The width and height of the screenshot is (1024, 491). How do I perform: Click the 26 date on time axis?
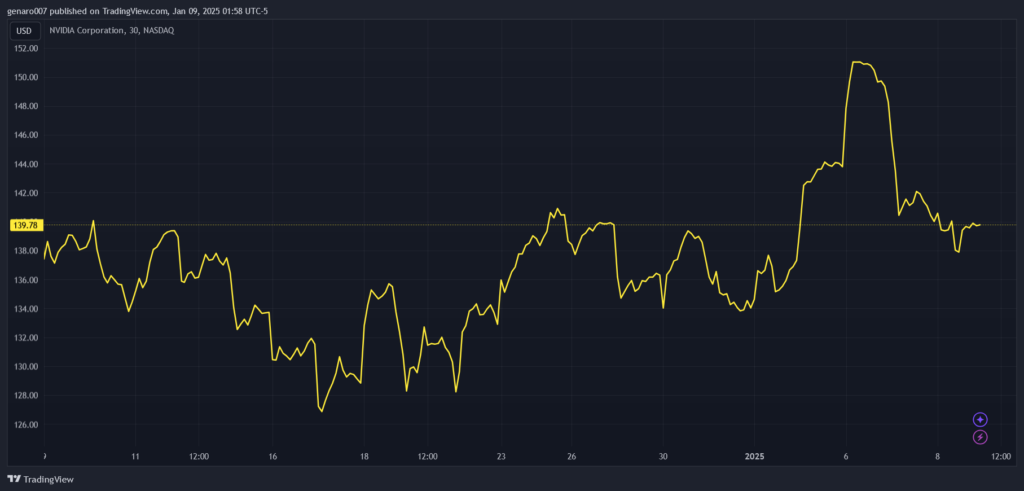click(x=571, y=457)
